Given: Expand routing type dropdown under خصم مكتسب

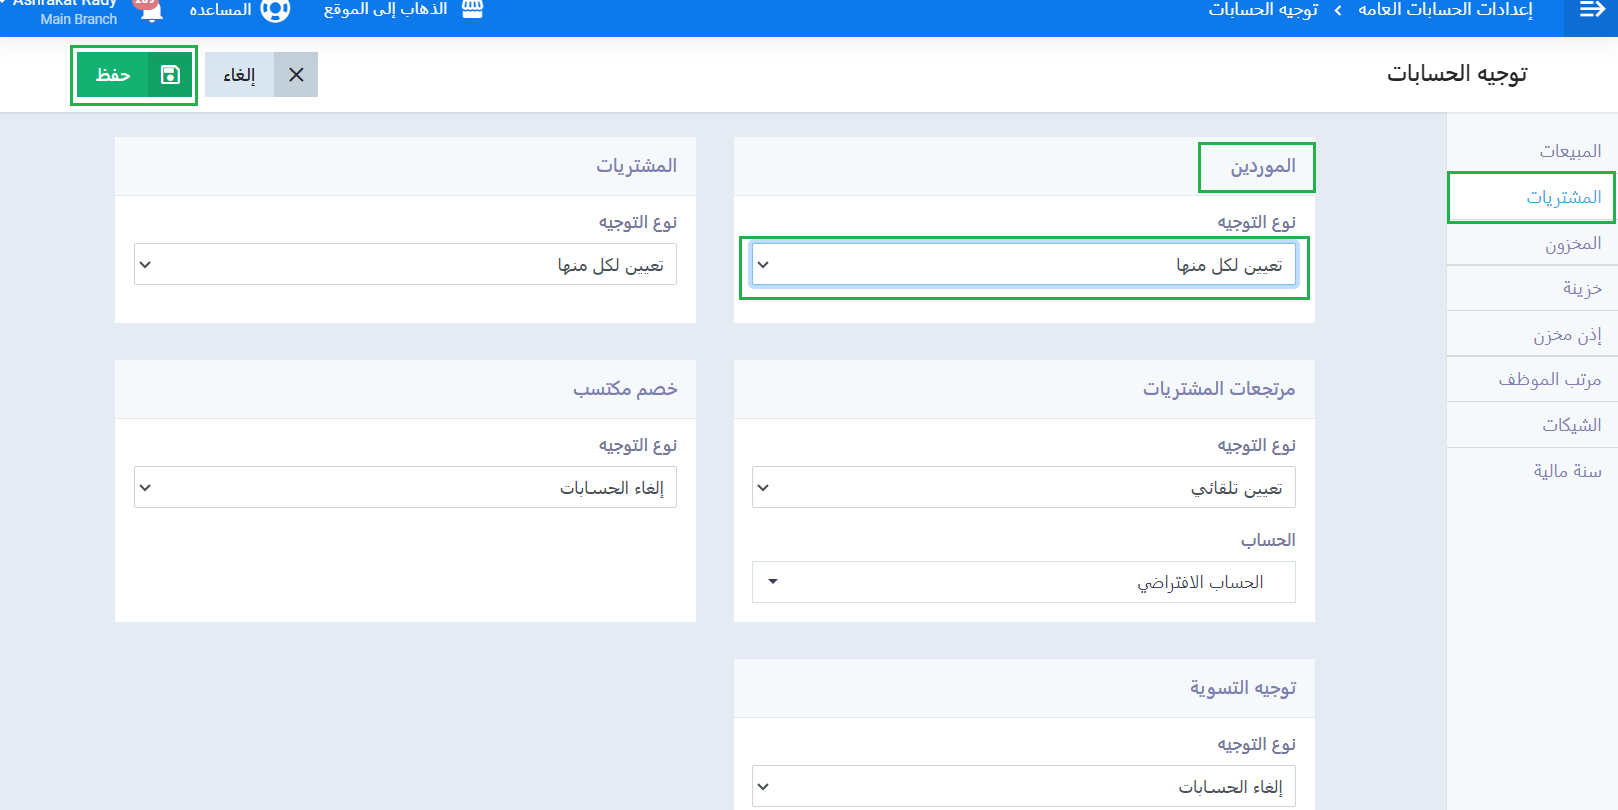Looking at the screenshot, I should tap(405, 488).
